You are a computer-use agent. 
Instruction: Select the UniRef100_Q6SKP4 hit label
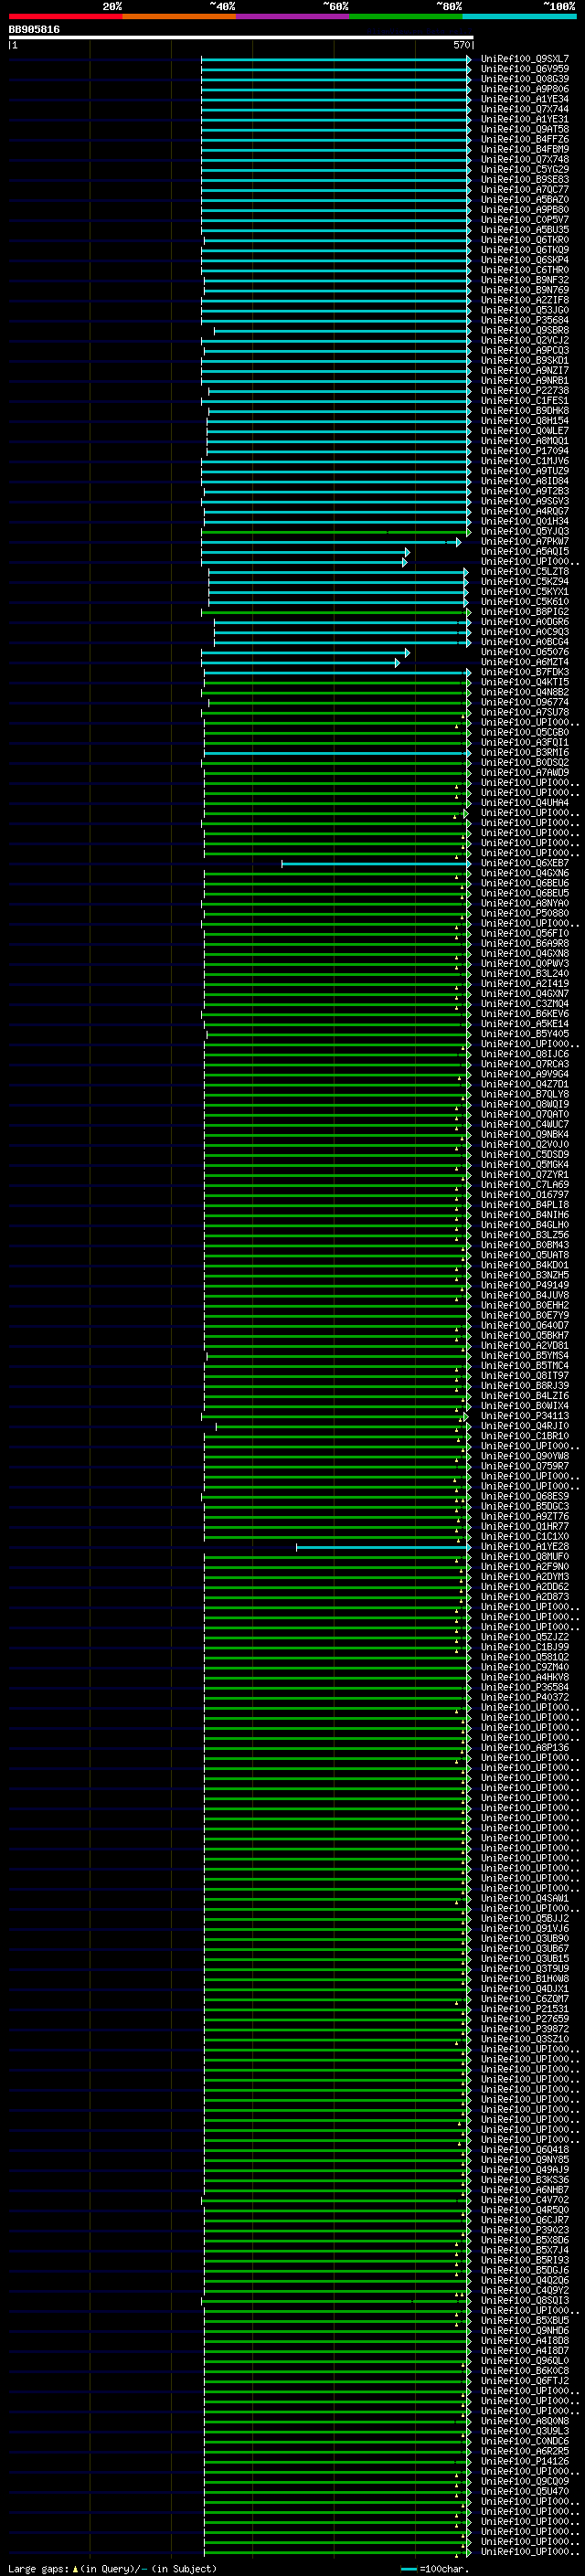[x=525, y=260]
